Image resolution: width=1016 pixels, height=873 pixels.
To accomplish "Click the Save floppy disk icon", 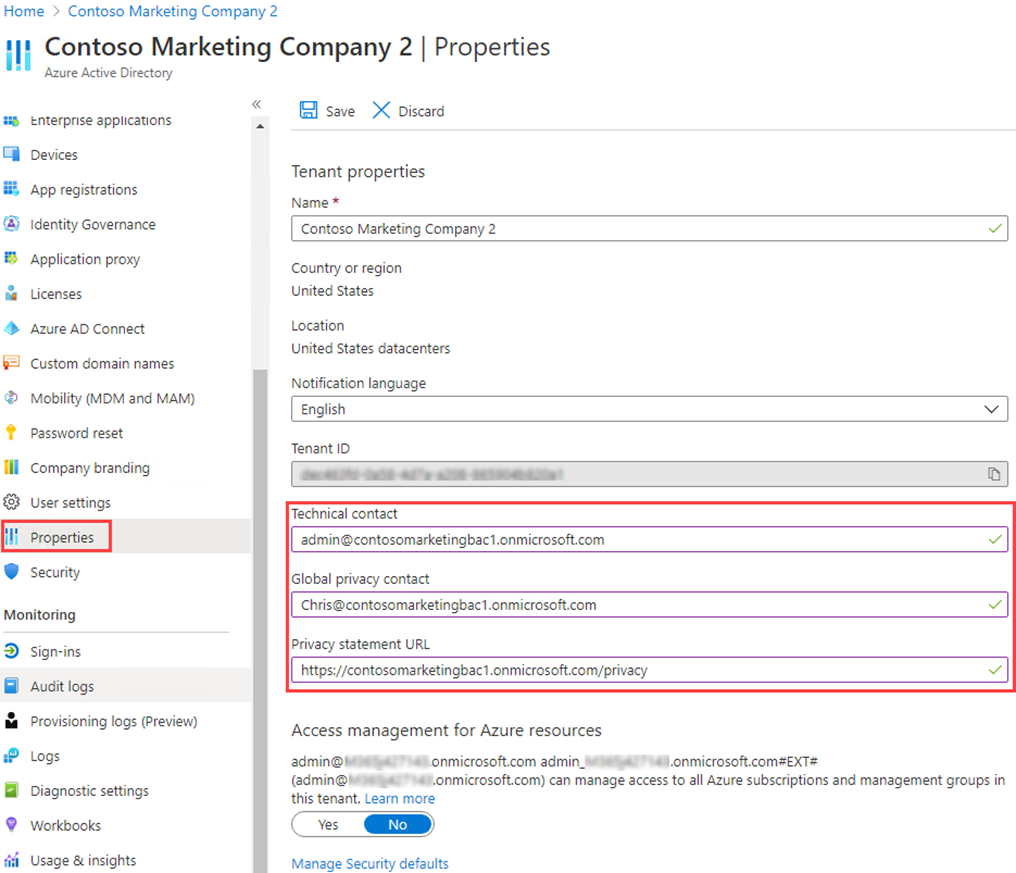I will pyautogui.click(x=308, y=110).
